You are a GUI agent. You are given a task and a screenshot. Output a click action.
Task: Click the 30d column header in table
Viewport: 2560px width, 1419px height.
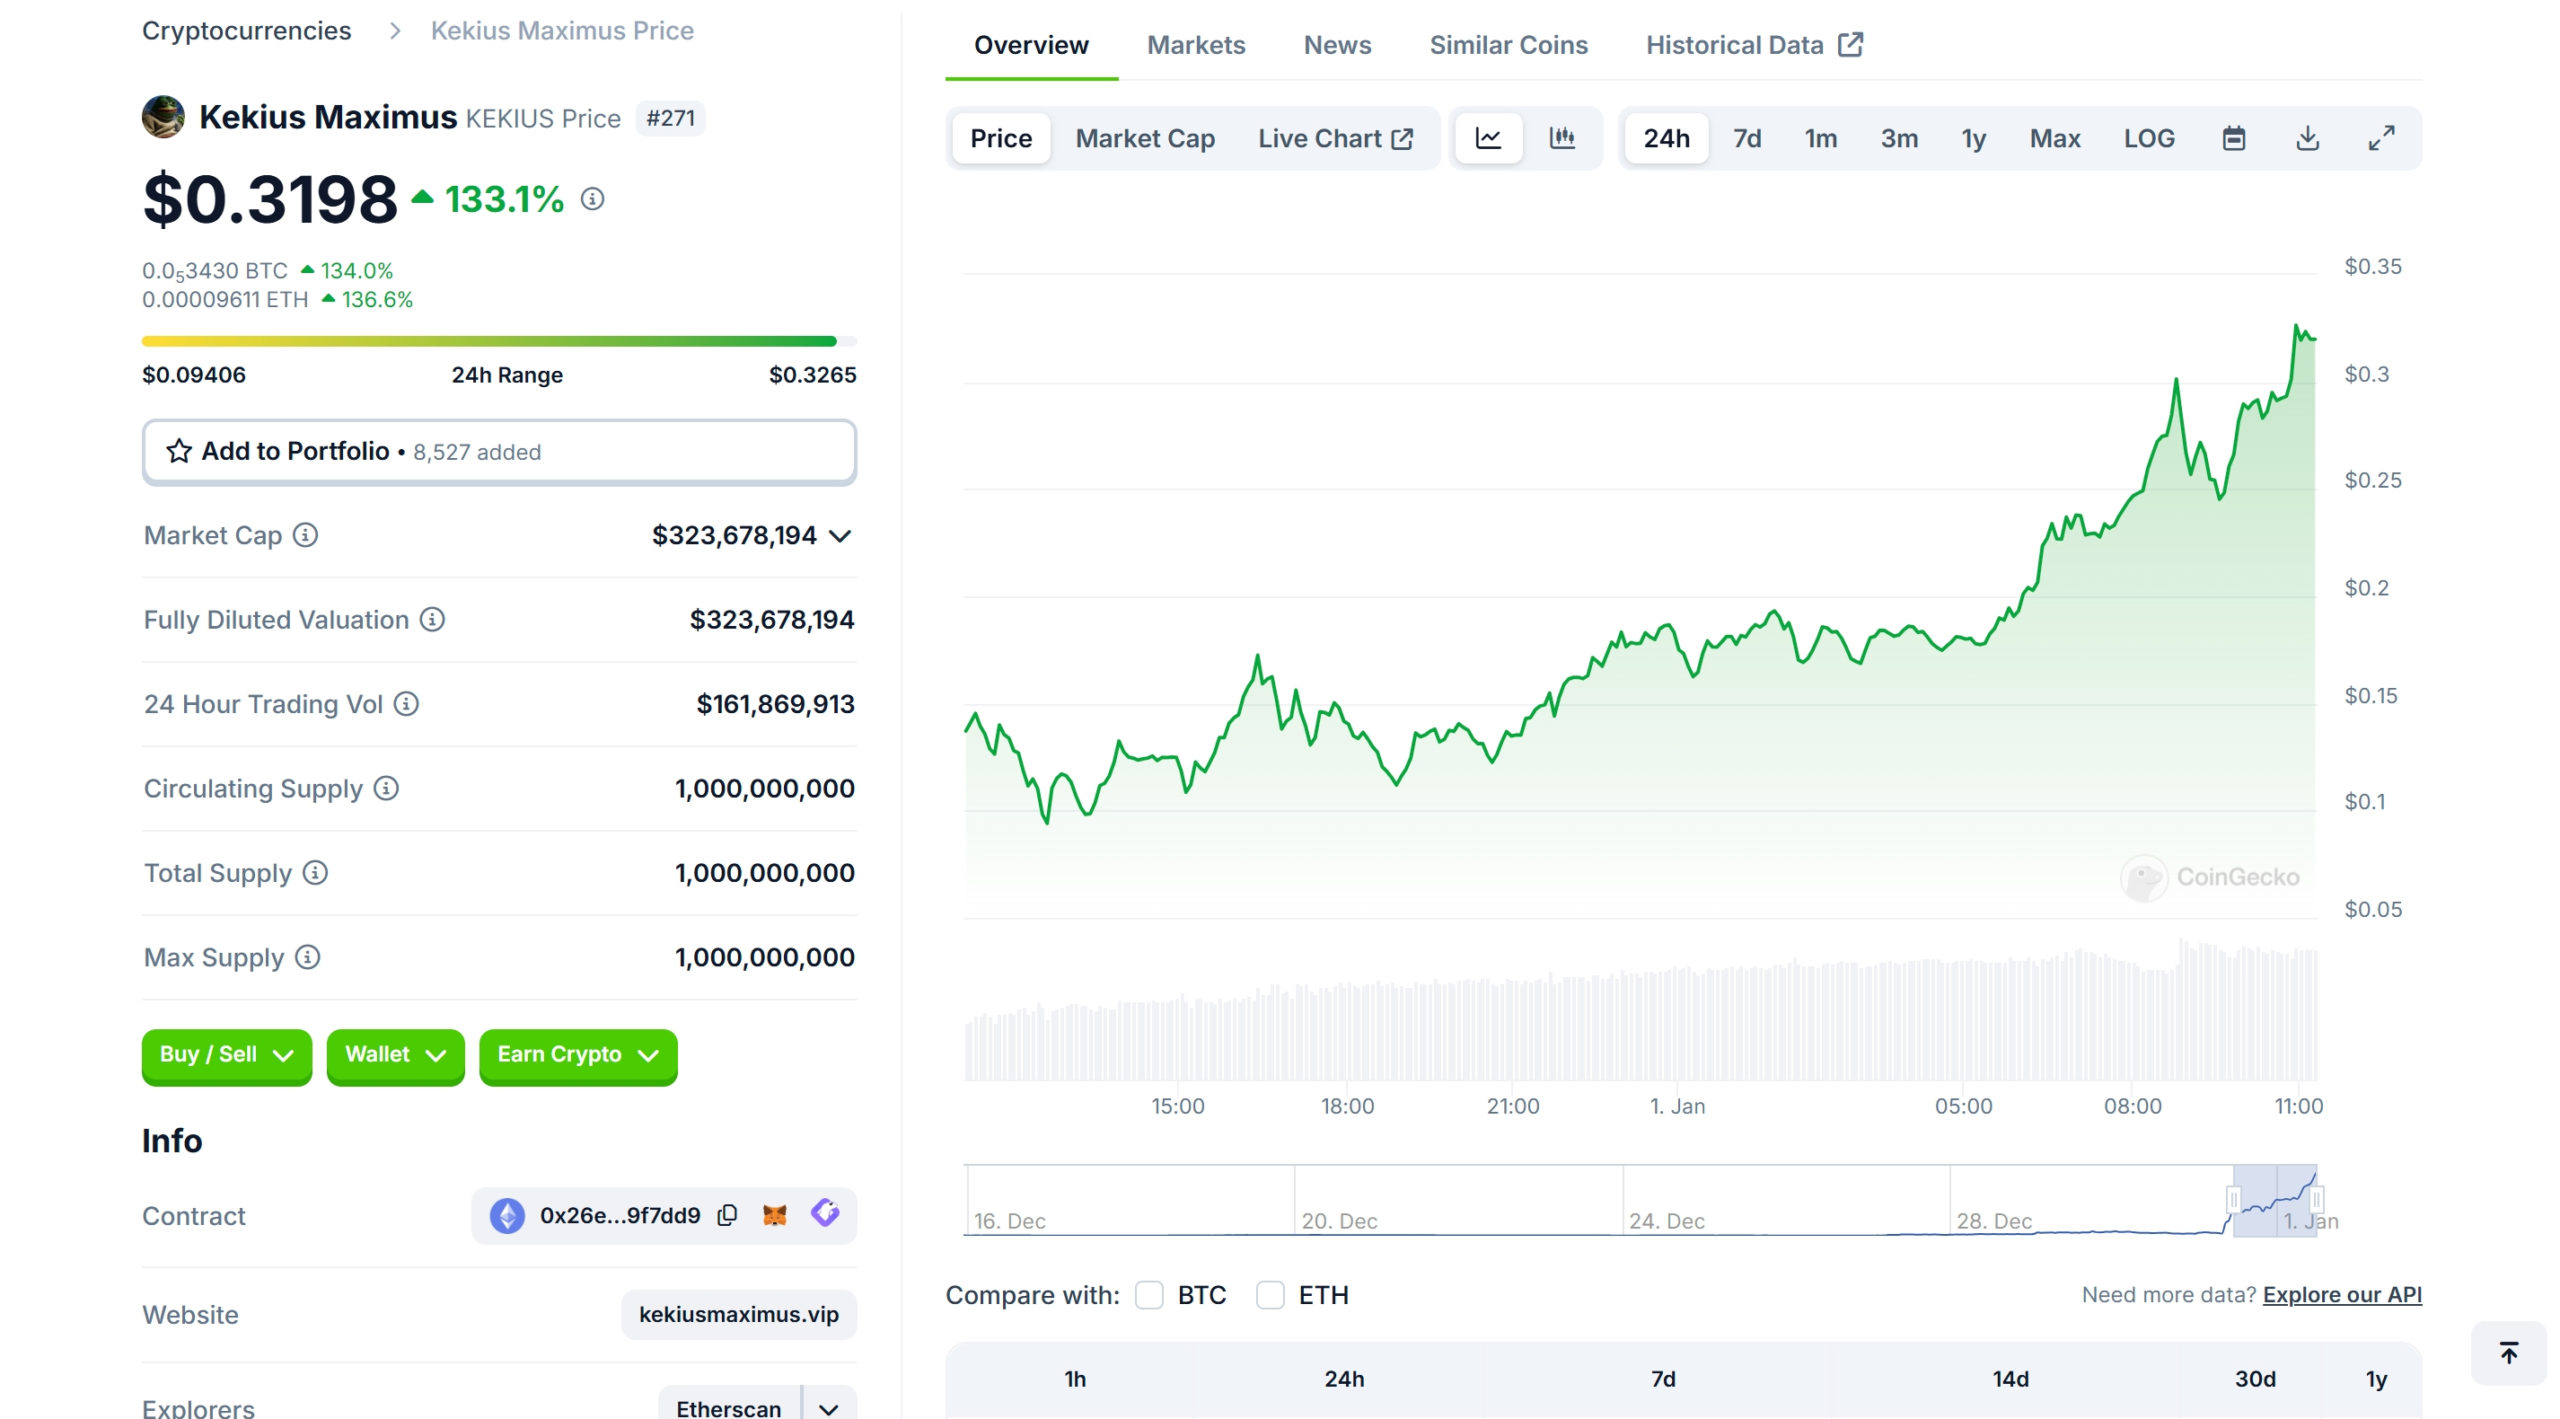coord(2255,1379)
